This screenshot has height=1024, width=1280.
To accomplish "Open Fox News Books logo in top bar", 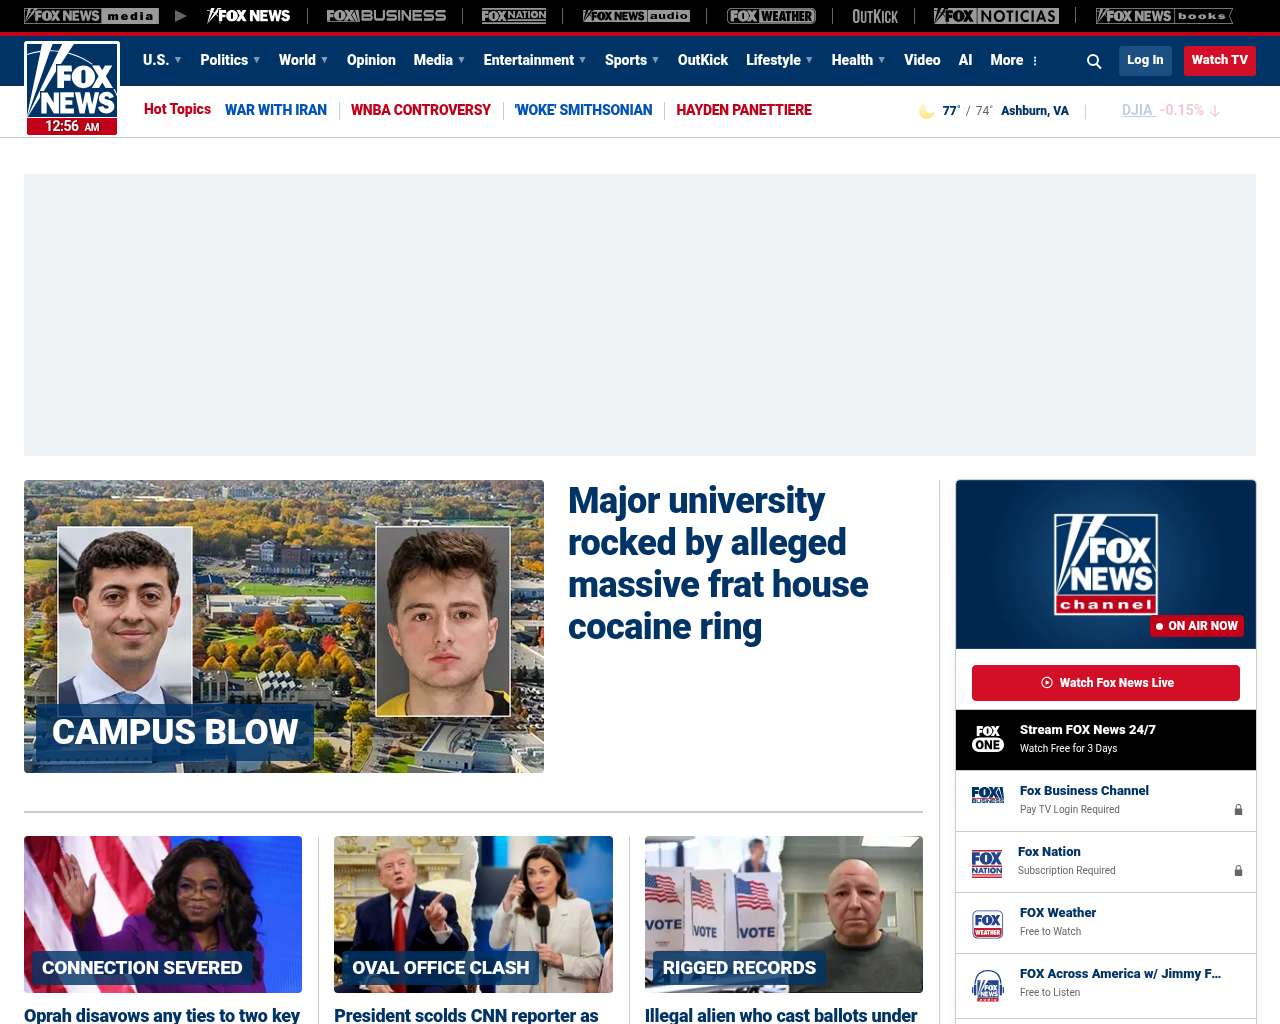I will point(1164,16).
